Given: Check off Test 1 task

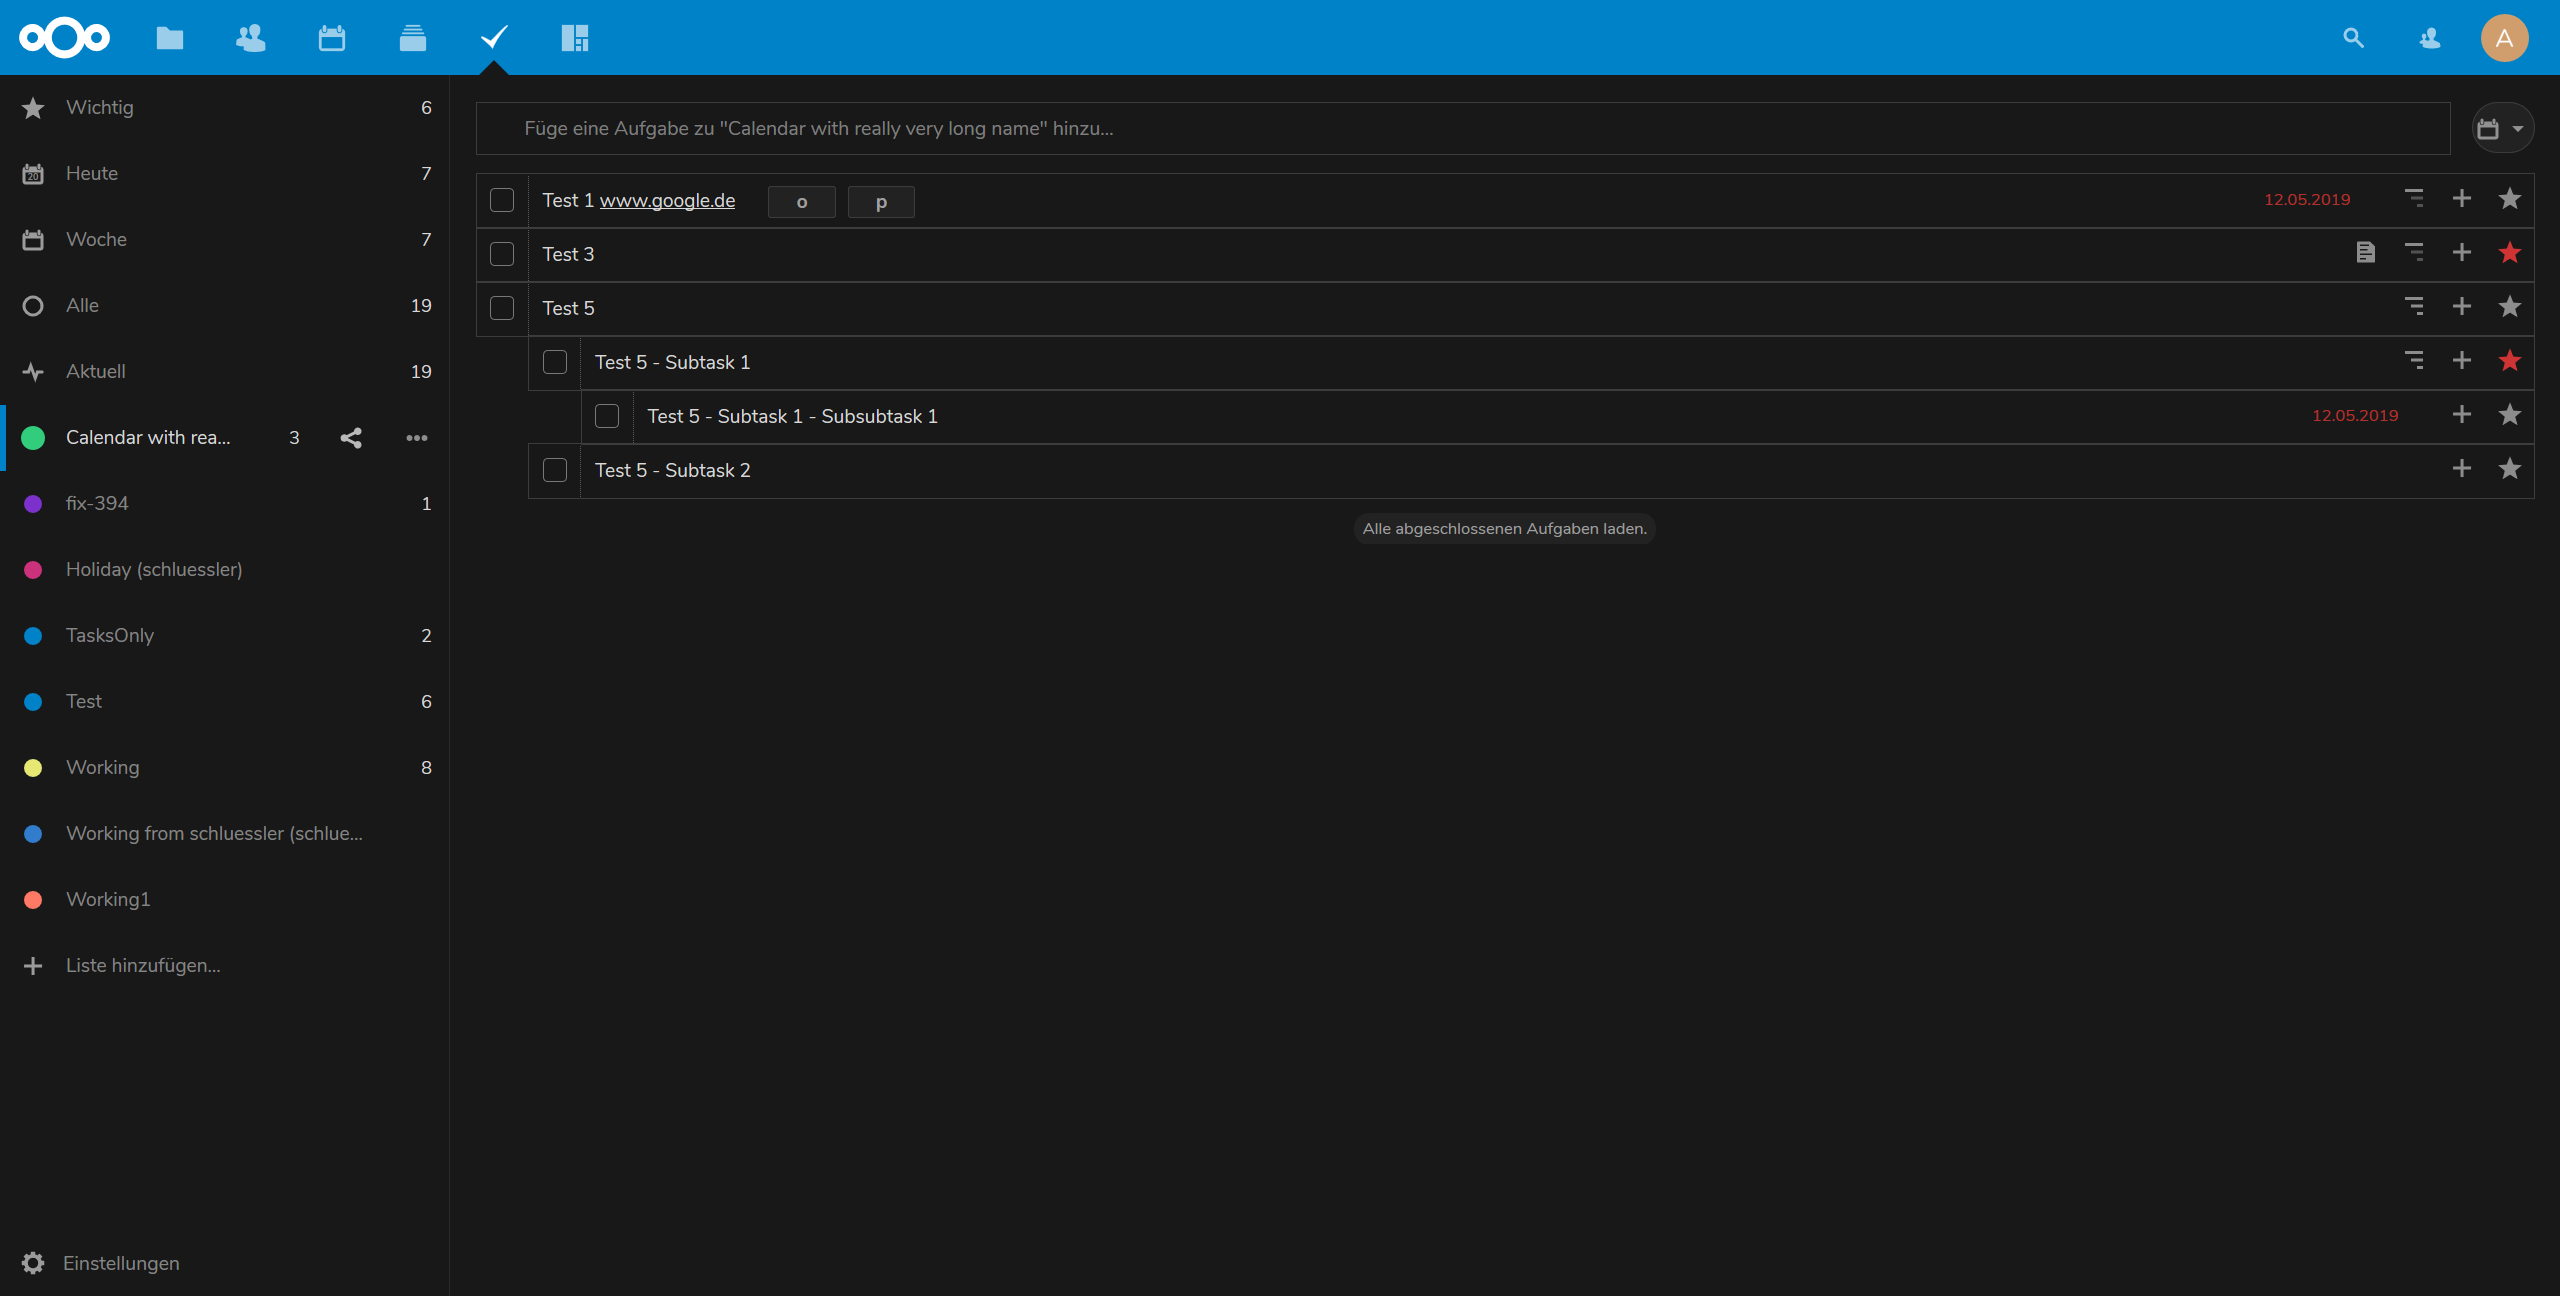Looking at the screenshot, I should coord(502,200).
